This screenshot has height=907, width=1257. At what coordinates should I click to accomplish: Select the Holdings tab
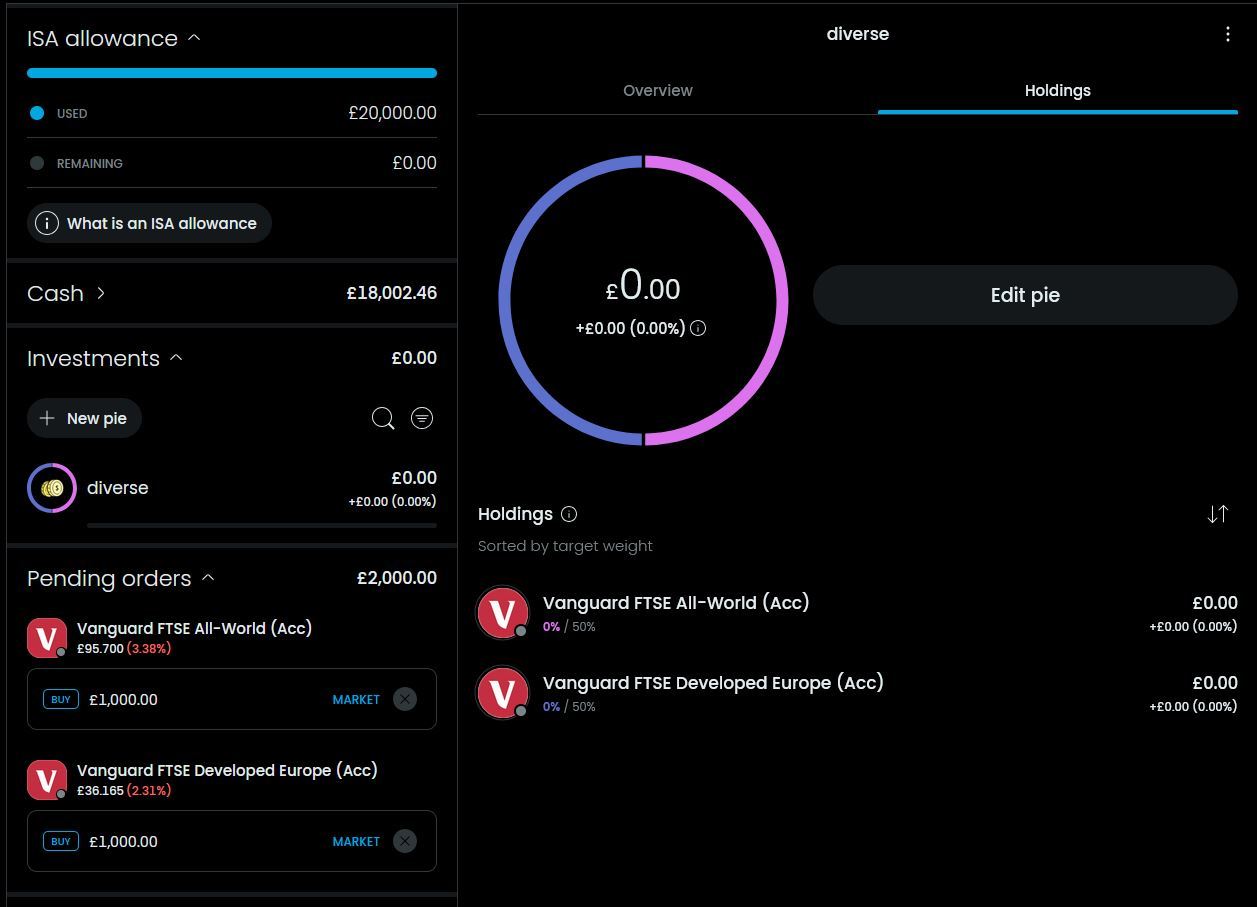point(1058,90)
